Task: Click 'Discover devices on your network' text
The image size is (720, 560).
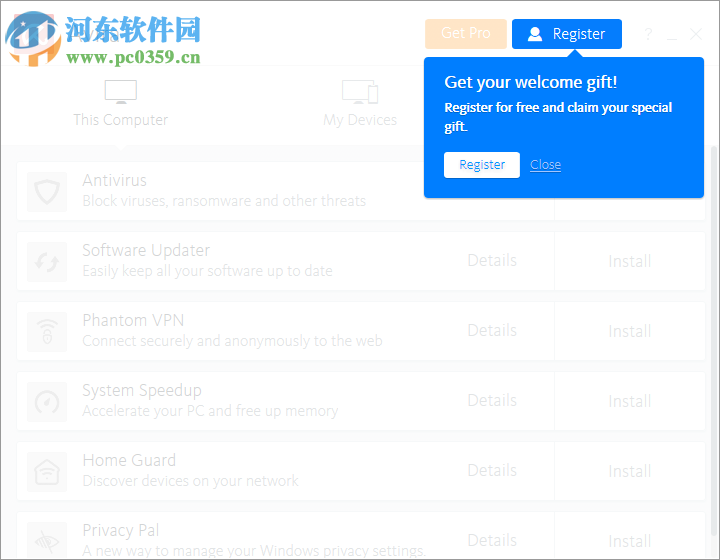Action: tap(191, 481)
